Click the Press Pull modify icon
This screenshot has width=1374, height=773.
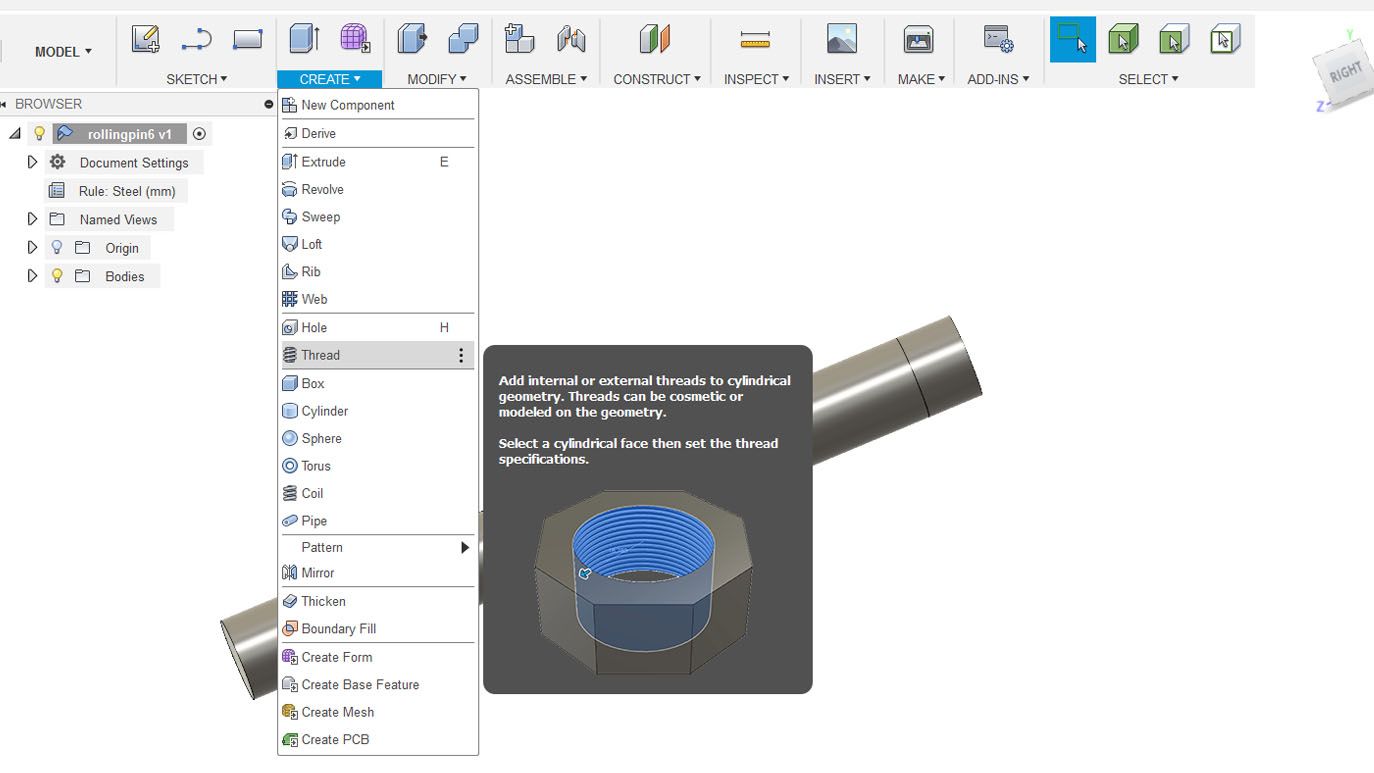tap(411, 39)
